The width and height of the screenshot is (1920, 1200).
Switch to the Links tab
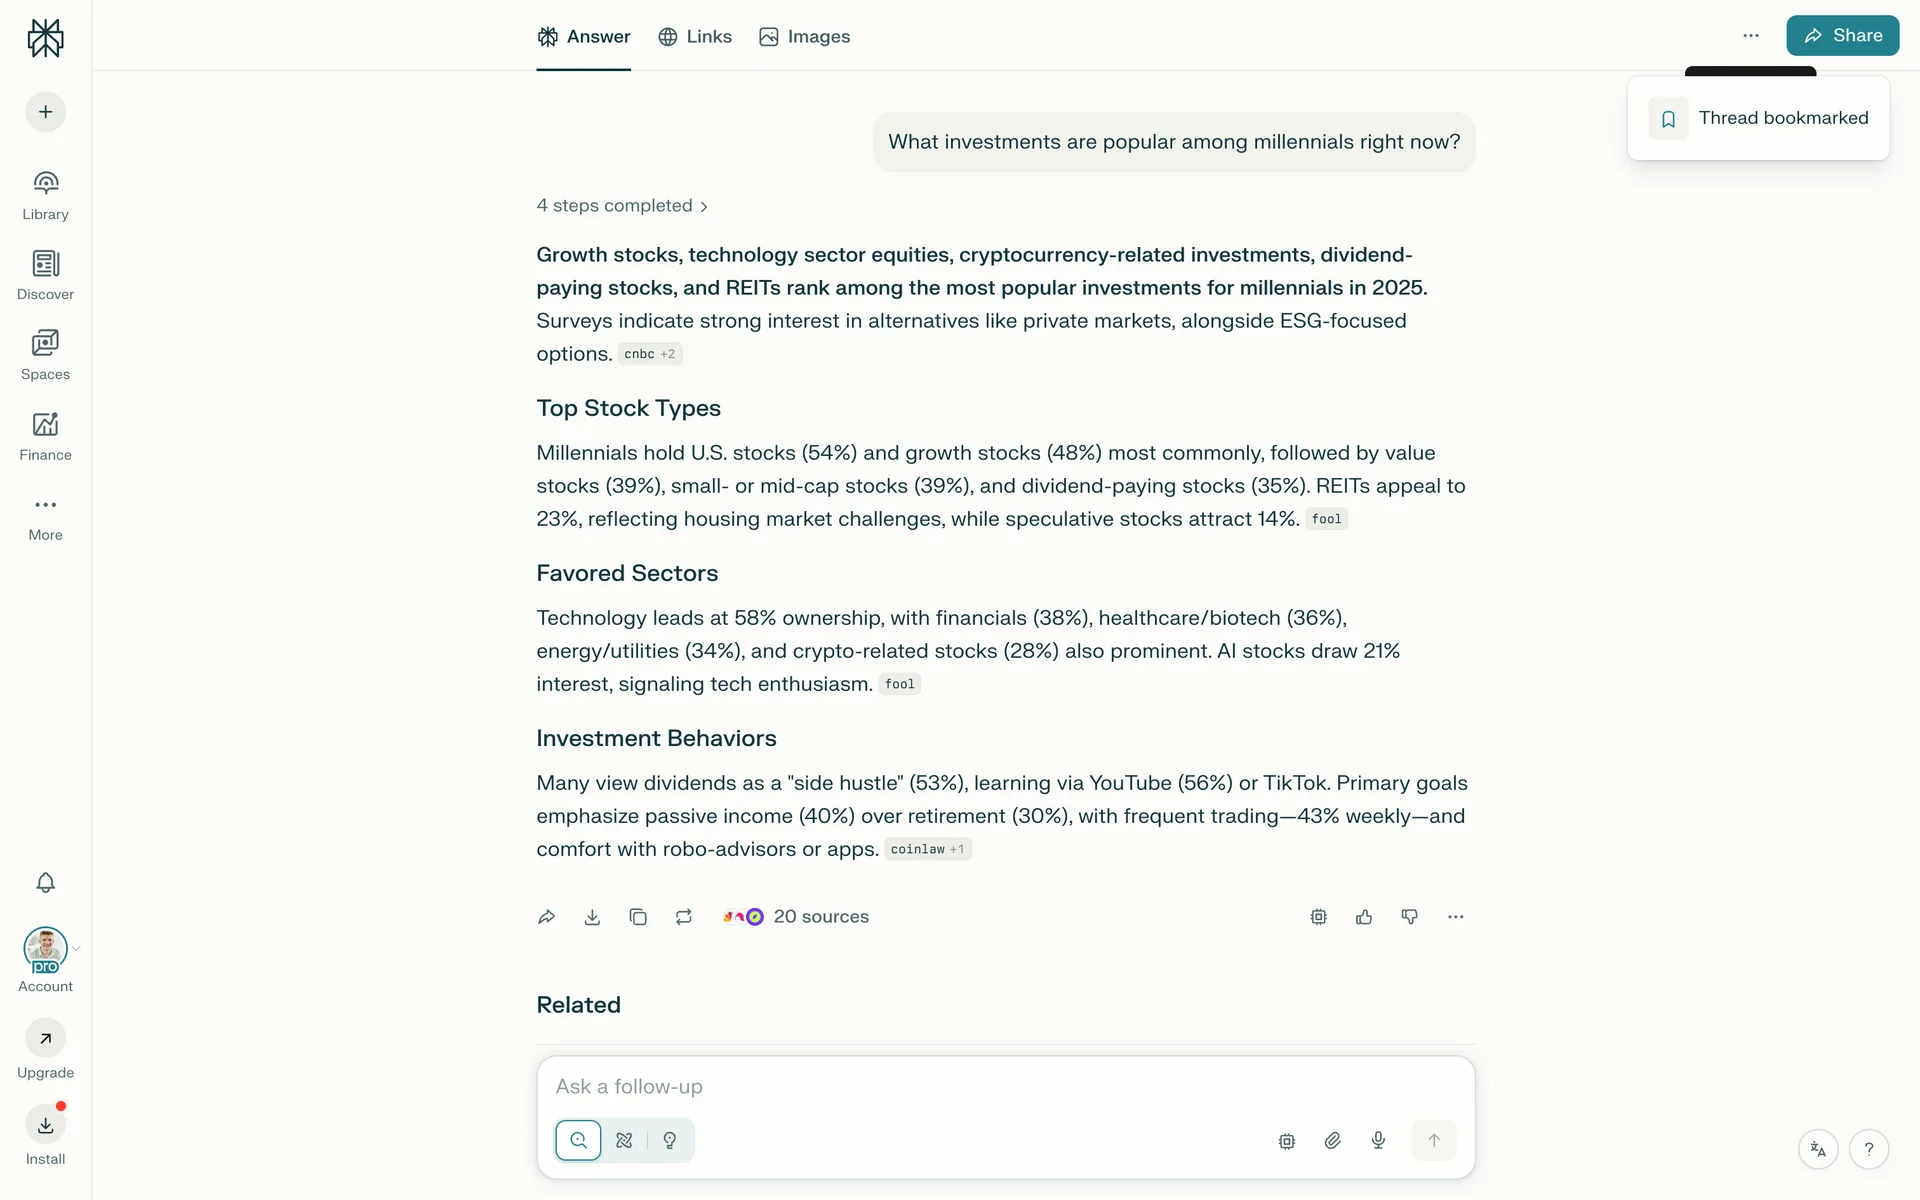695,37
